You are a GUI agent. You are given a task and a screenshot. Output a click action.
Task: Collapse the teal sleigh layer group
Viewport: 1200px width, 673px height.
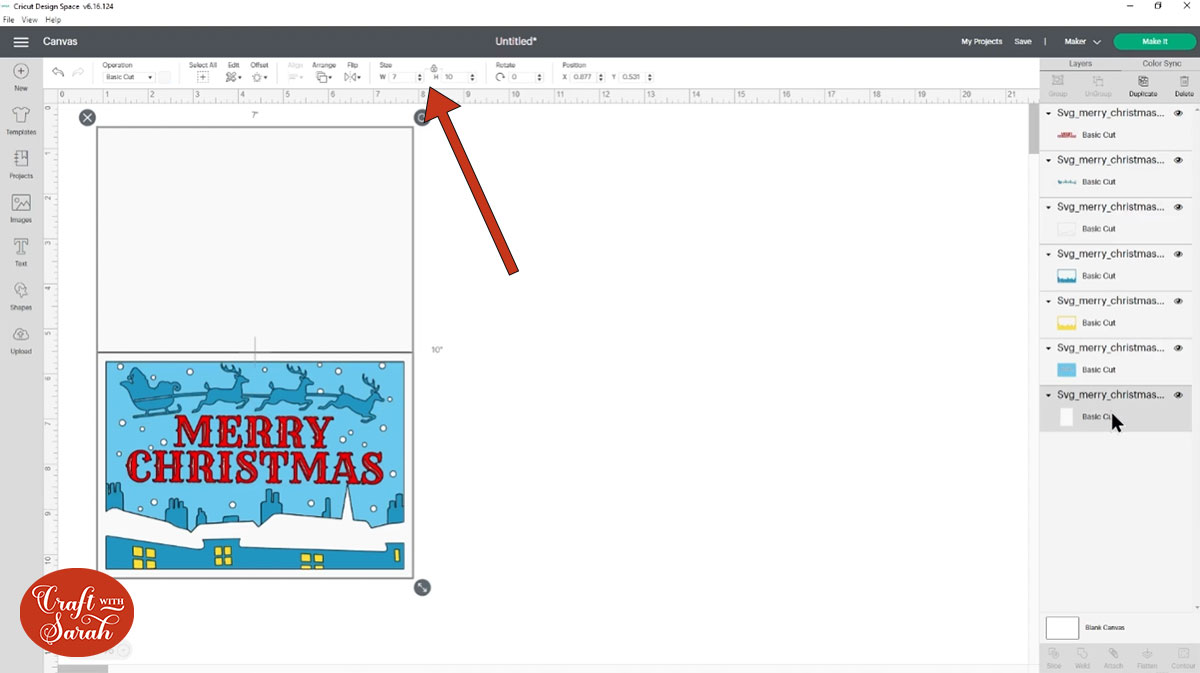pos(1049,160)
